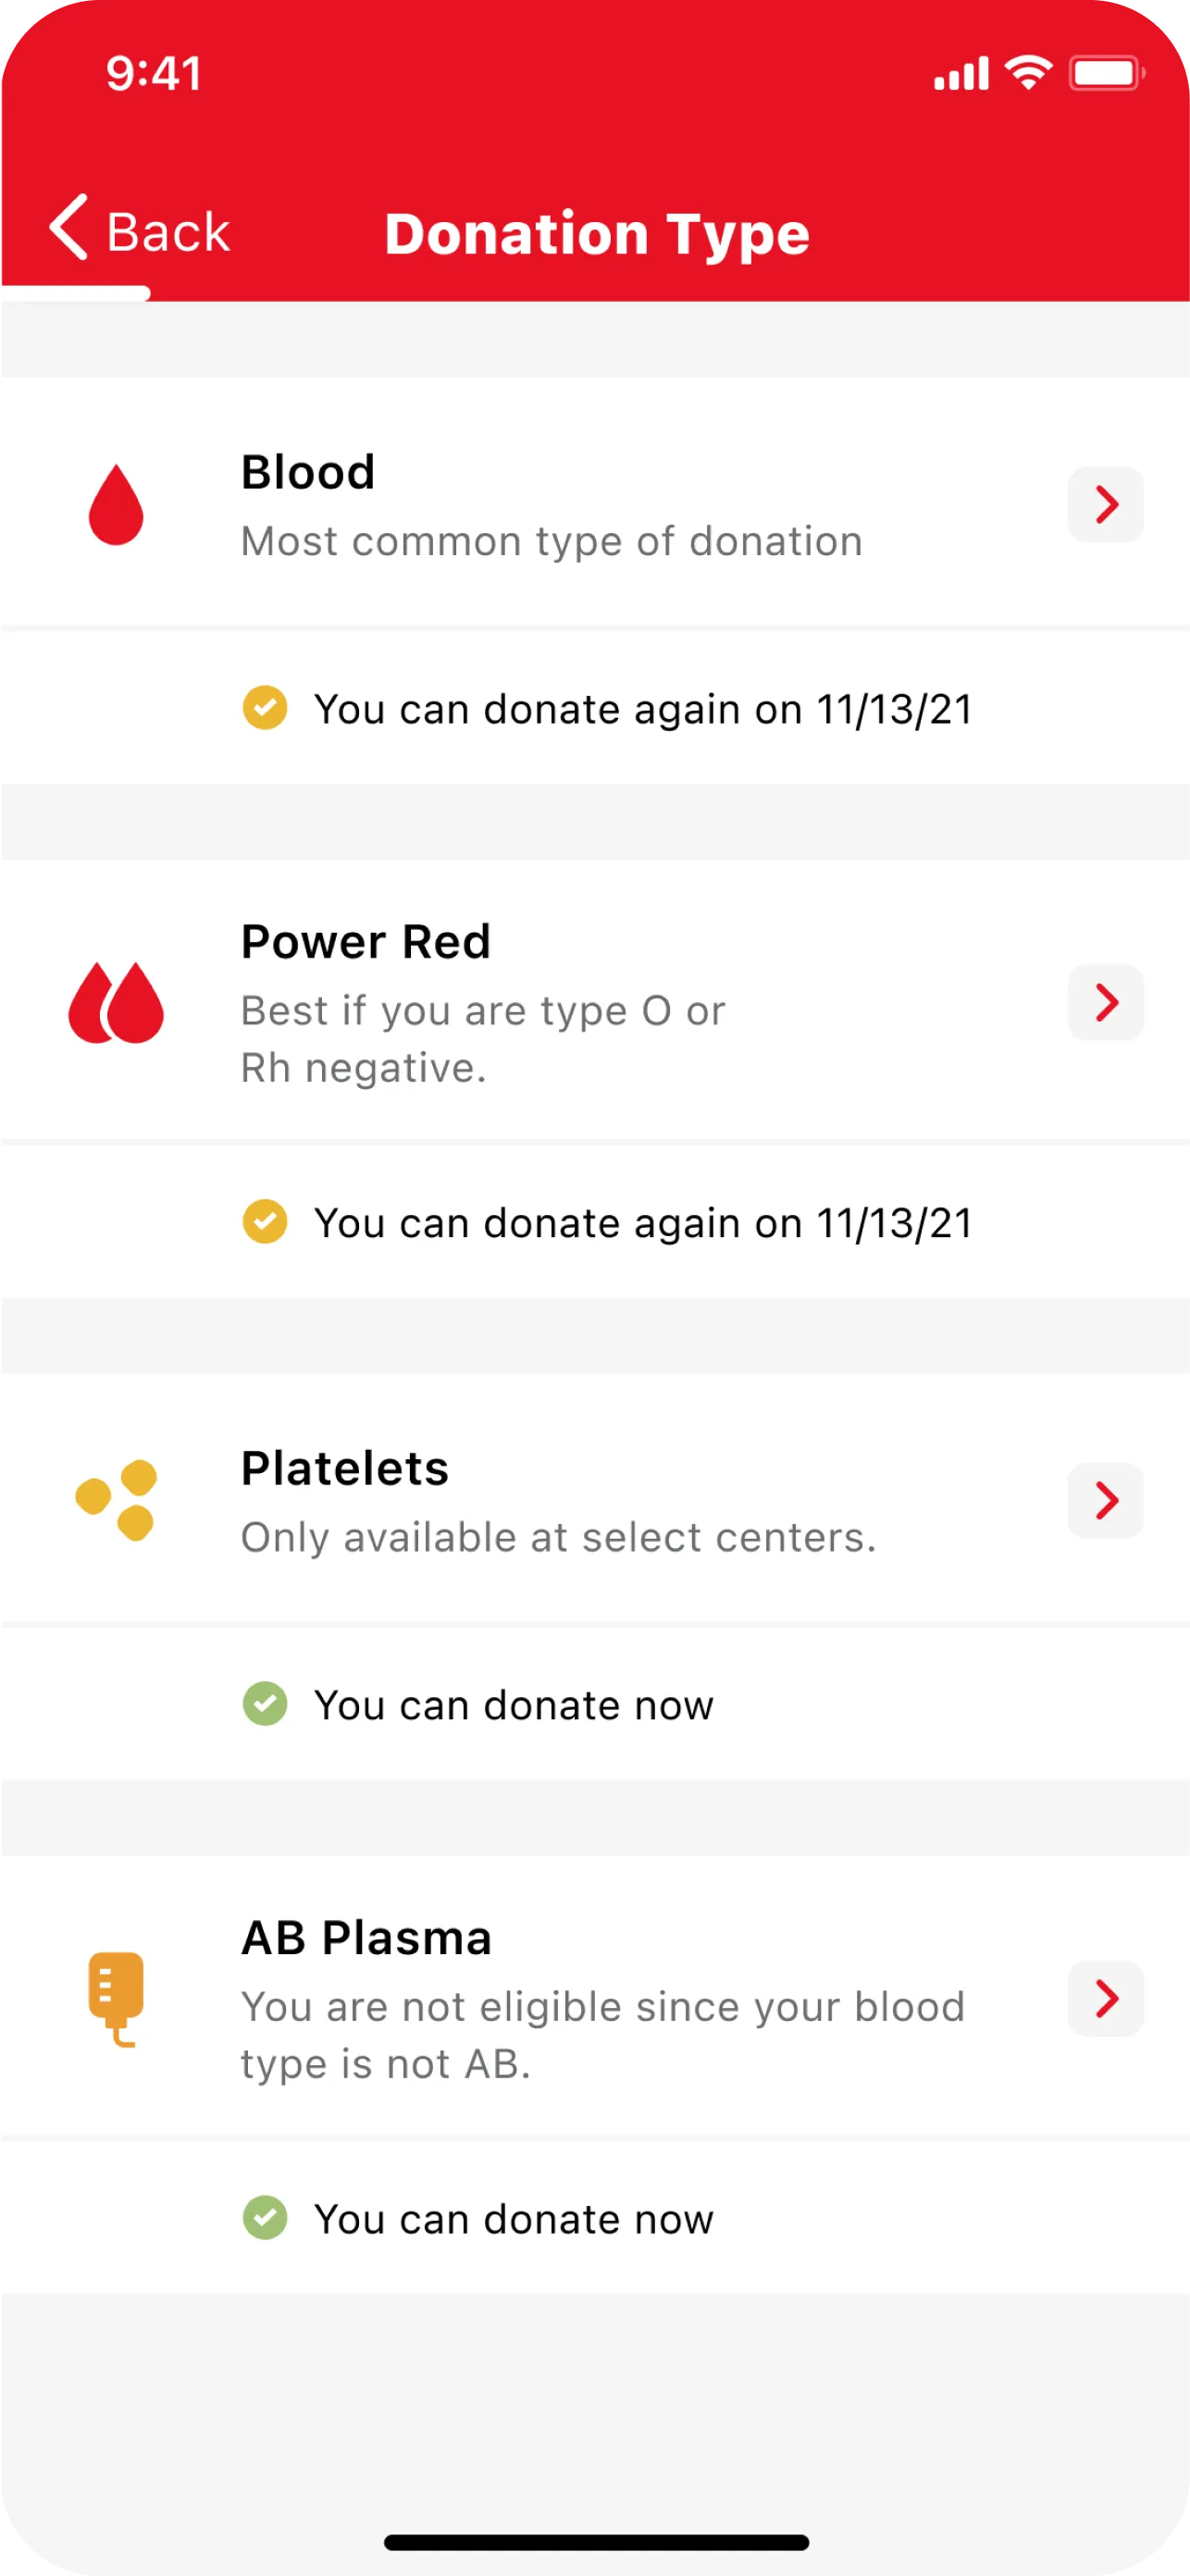Select the Blood donation type row
The width and height of the screenshot is (1190, 2576).
pyautogui.click(x=551, y=504)
